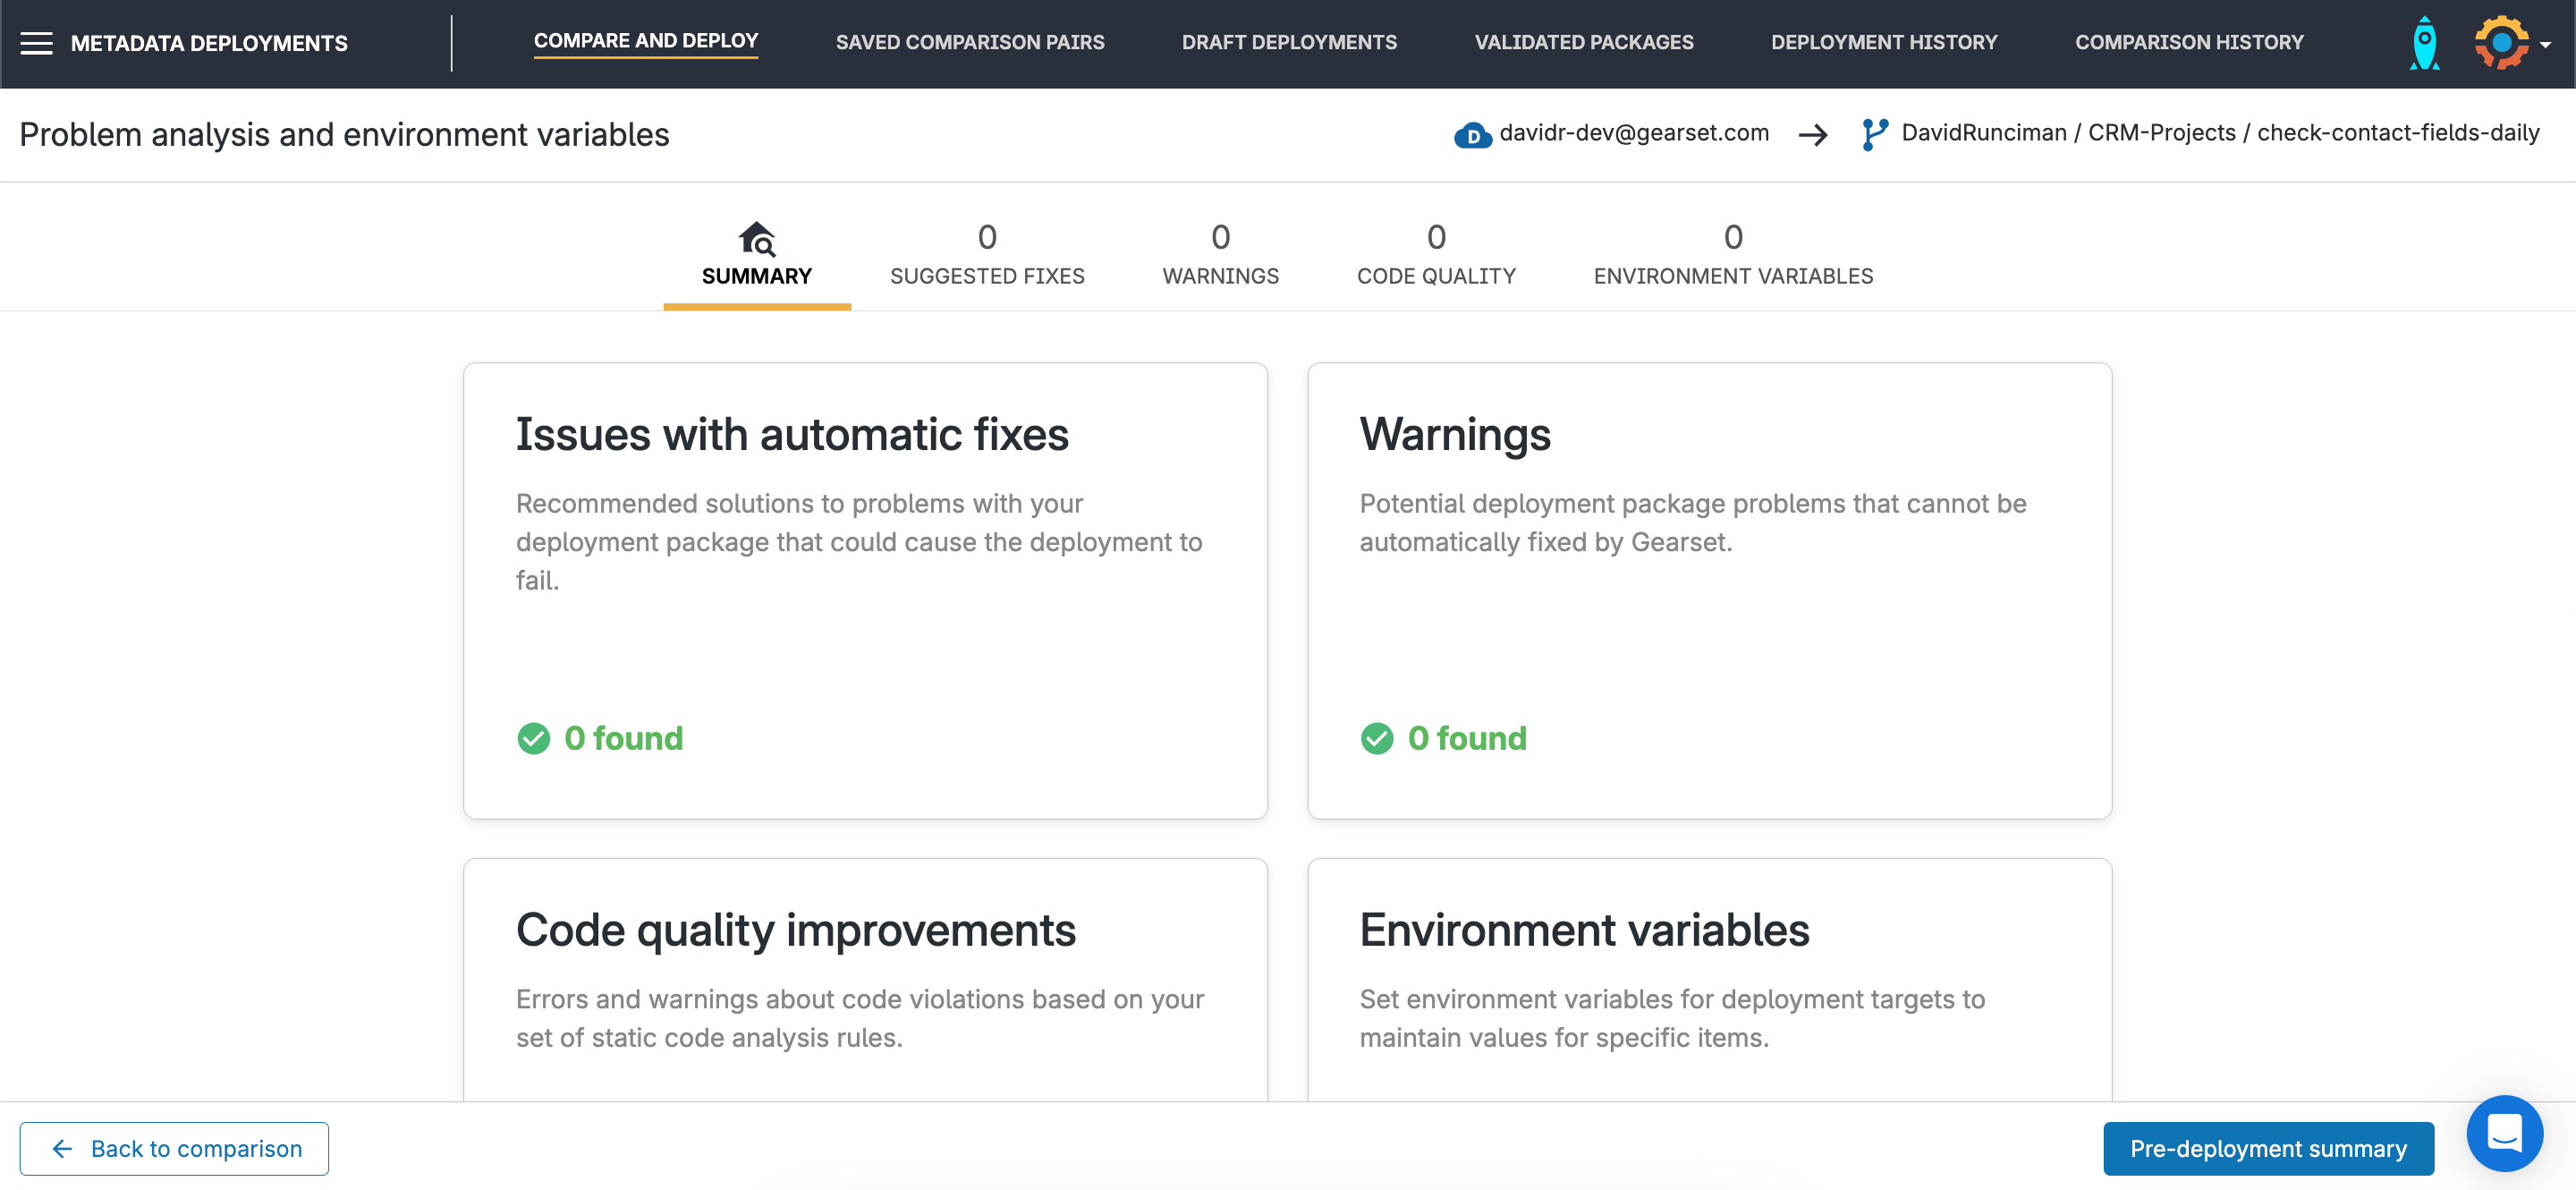This screenshot has width=2576, height=1190.
Task: Click the git branch target icon
Action: click(x=1874, y=134)
